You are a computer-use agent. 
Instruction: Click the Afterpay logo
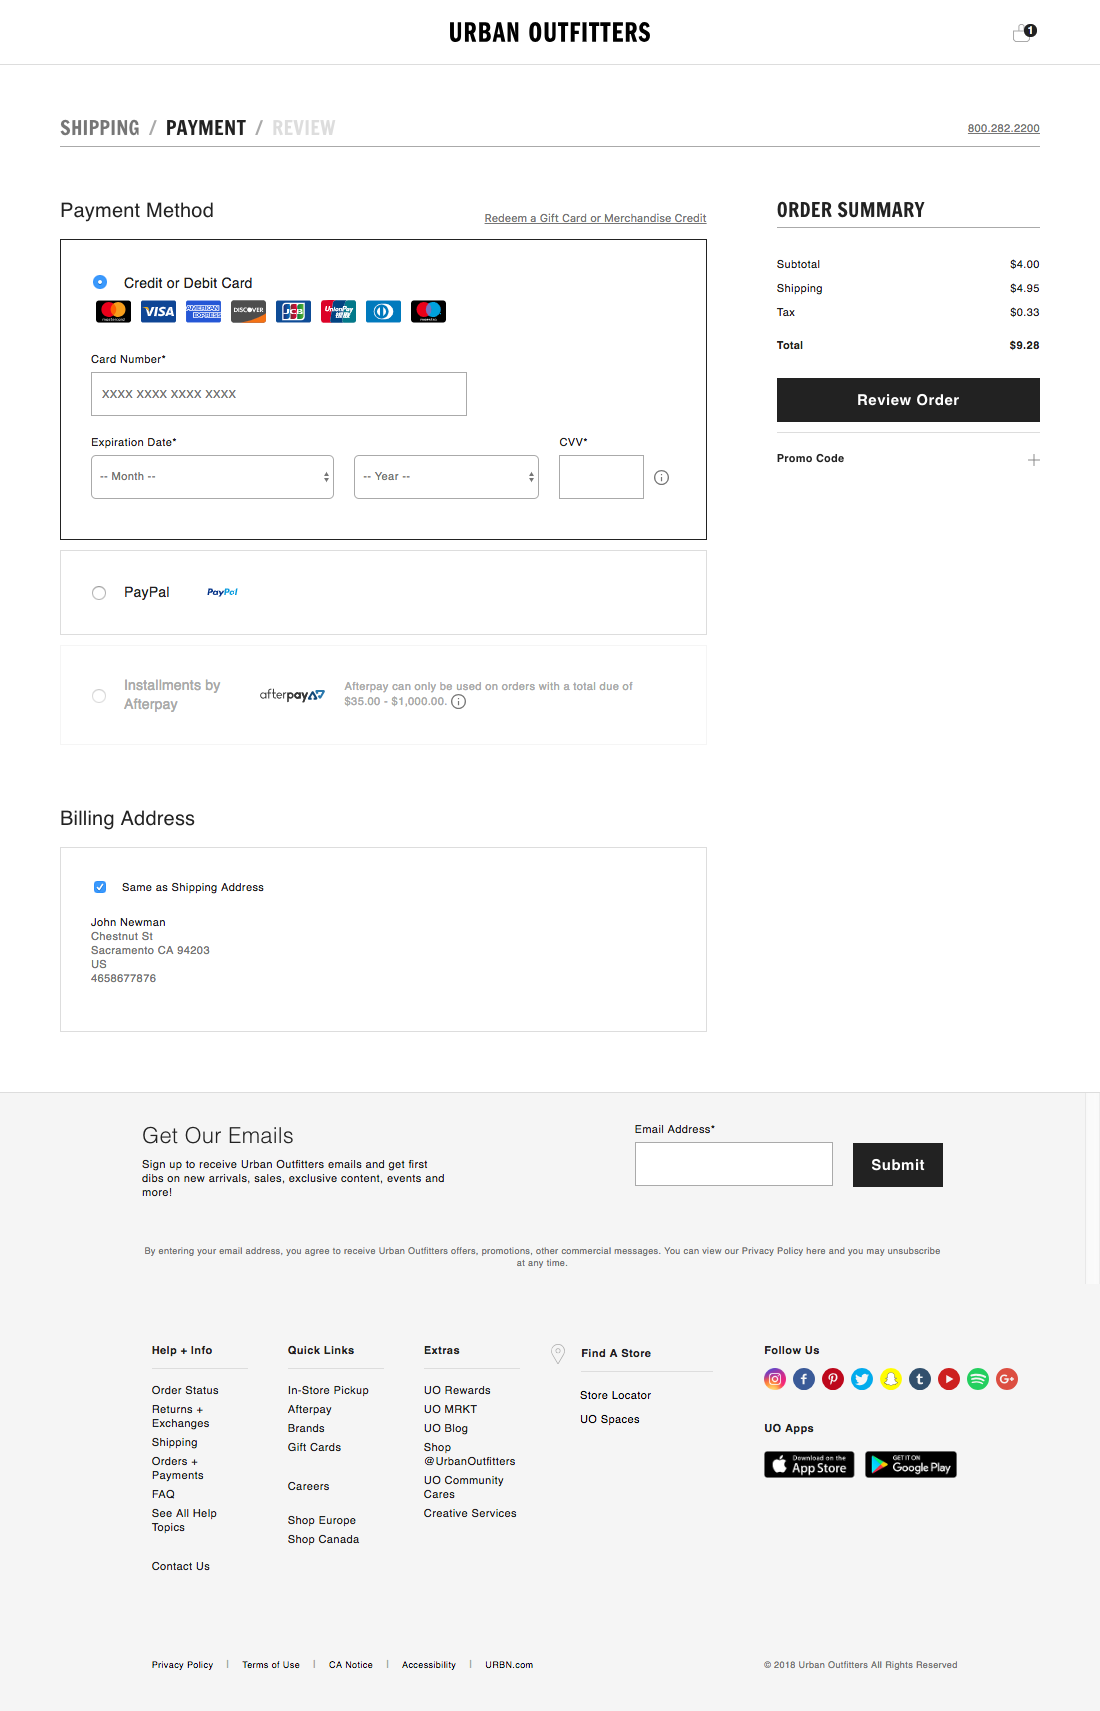(292, 694)
